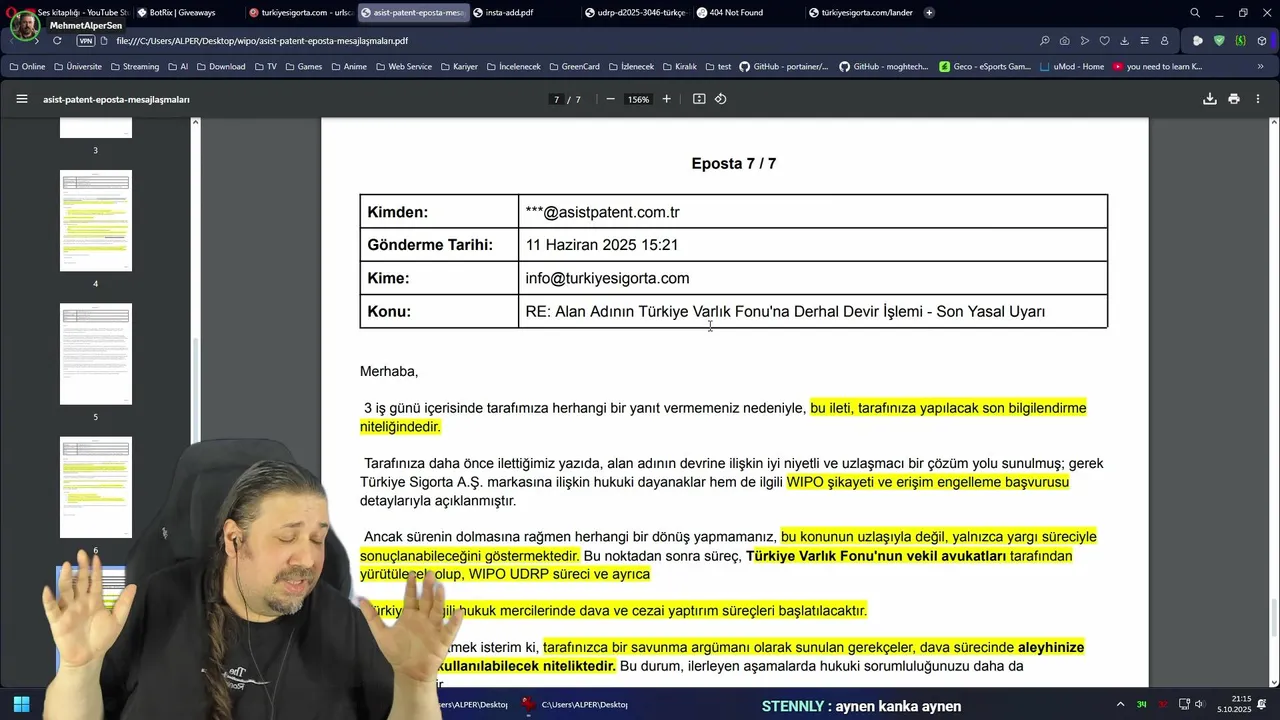This screenshot has width=1280, height=720.
Task: Open the Online bookmarks folder
Action: tap(27, 67)
